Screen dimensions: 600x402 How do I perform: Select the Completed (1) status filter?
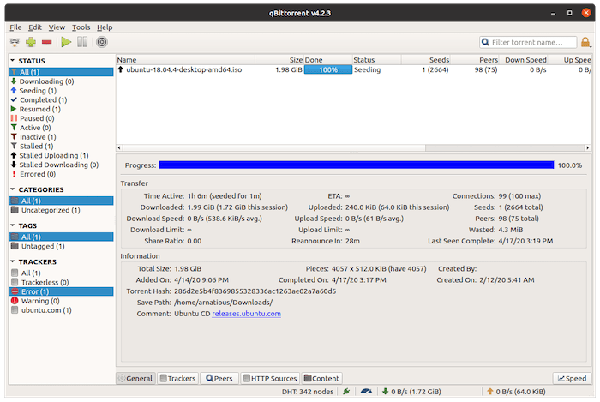coord(61,100)
